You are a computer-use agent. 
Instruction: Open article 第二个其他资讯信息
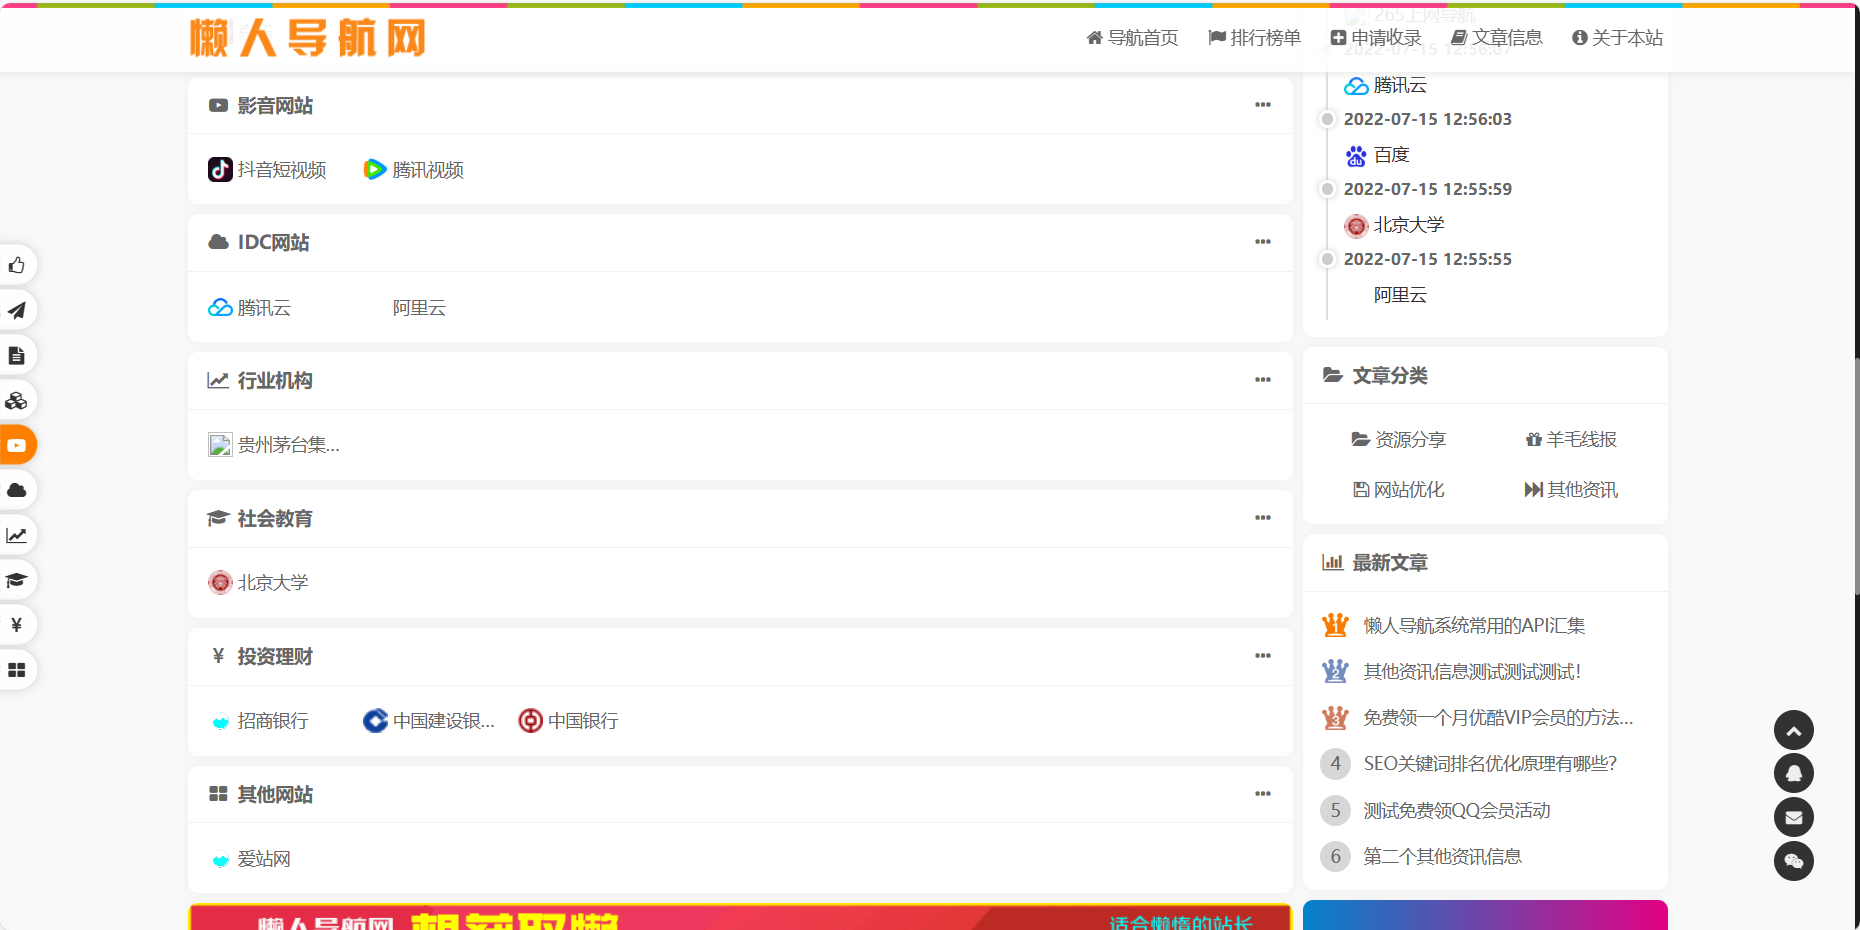[1443, 857]
